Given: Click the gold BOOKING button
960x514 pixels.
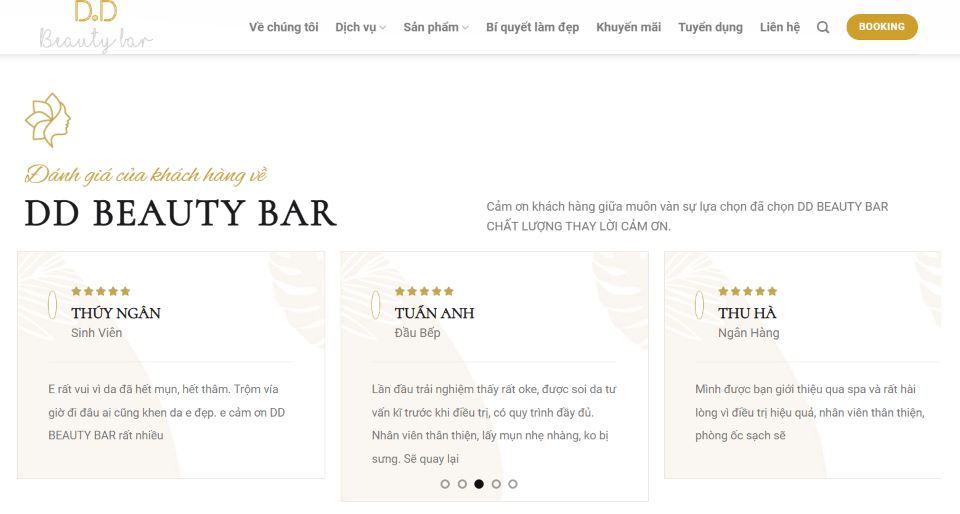Looking at the screenshot, I should pos(882,27).
